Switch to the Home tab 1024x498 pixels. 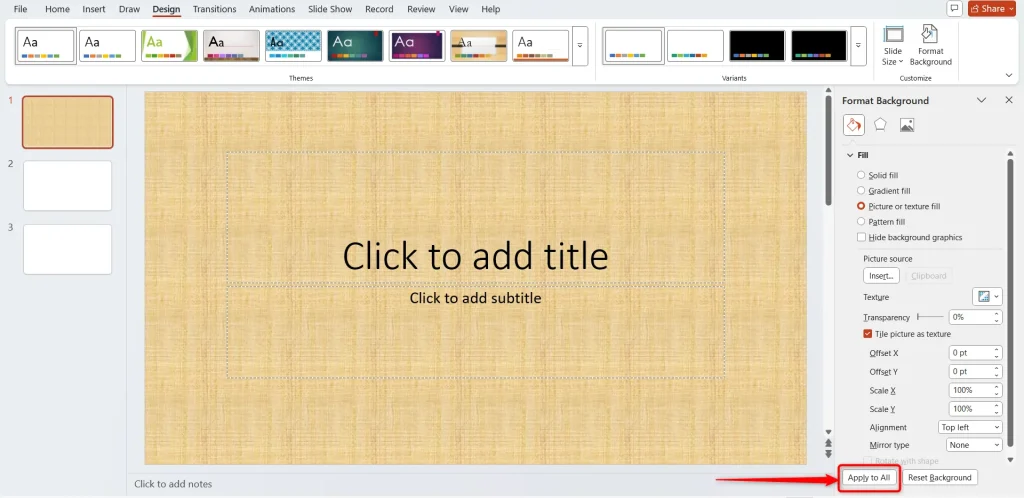point(57,9)
